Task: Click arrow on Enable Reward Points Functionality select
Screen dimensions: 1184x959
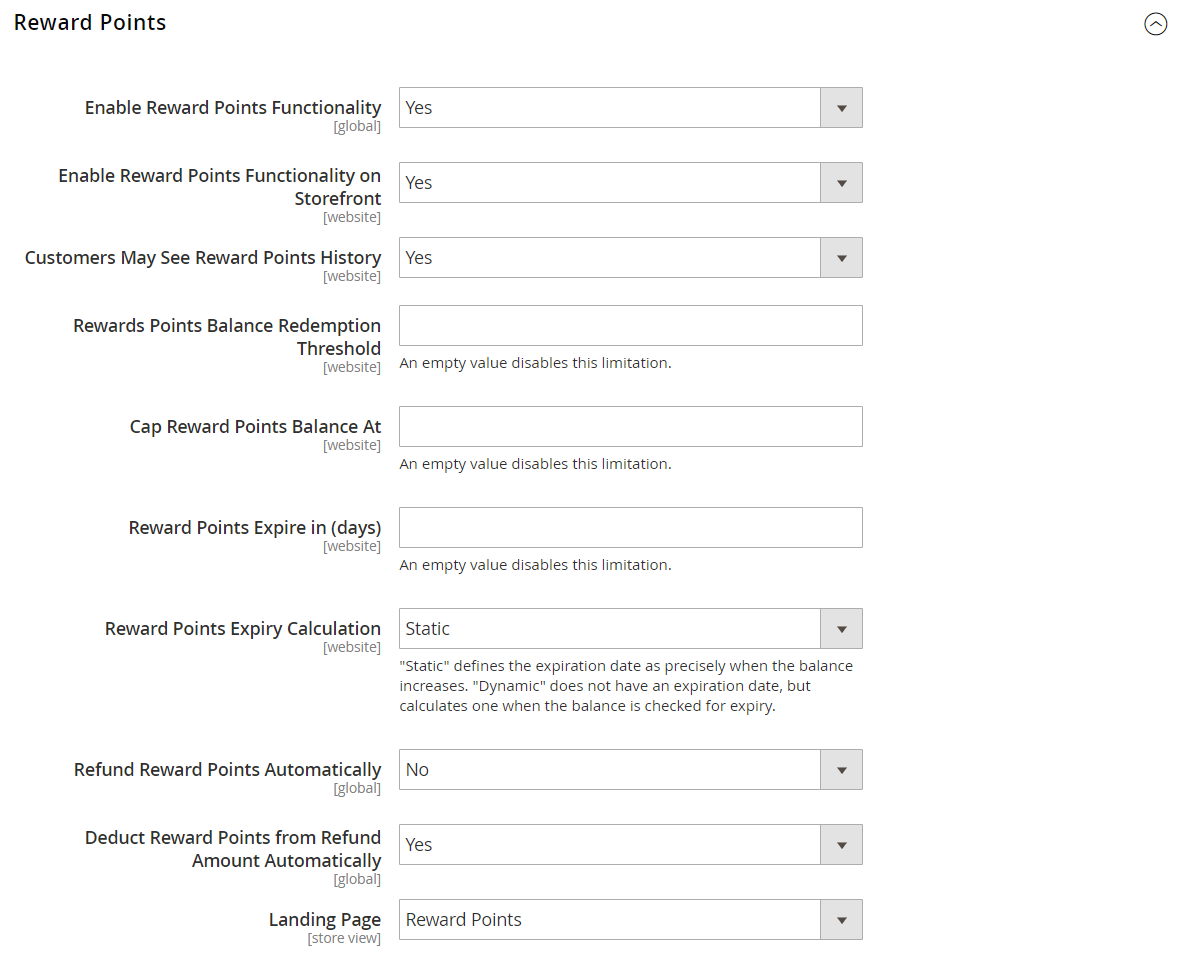Action: (841, 108)
